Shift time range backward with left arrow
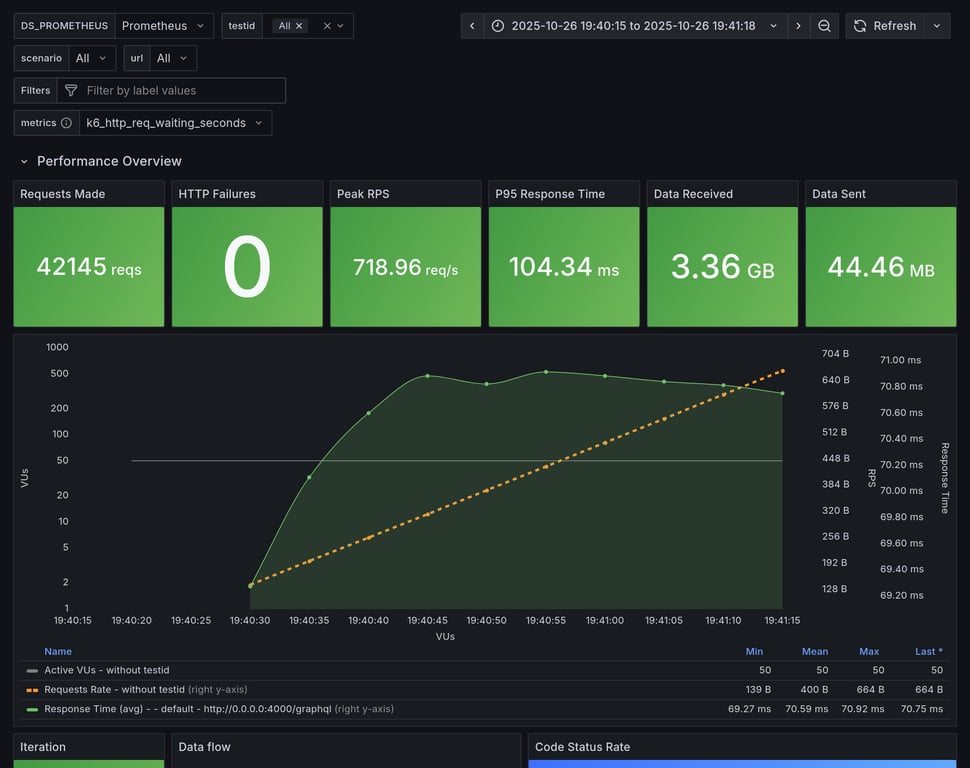Screen dimensions: 970x768 (472, 26)
